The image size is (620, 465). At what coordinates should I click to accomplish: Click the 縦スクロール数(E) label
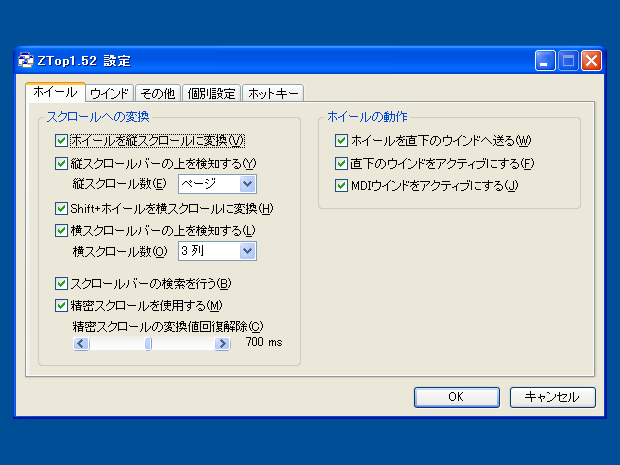[119, 184]
